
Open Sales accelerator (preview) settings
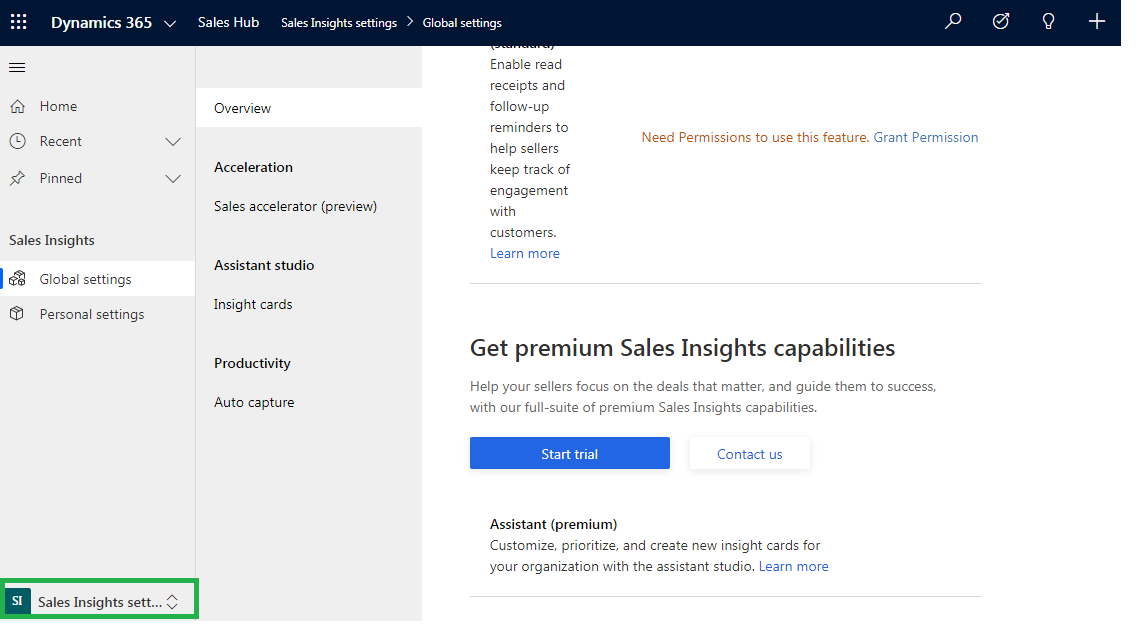pos(295,206)
